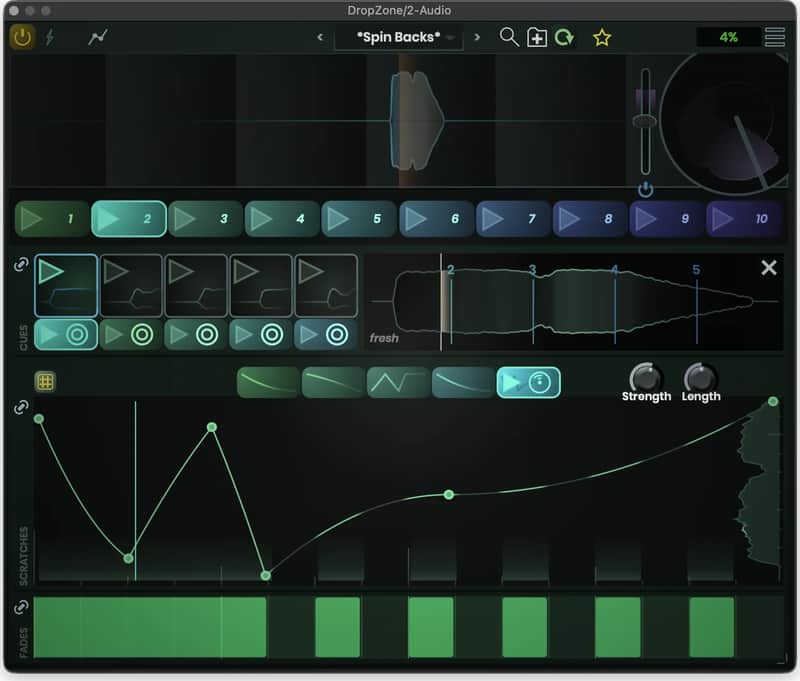Click the fourth cue play-target button
Screen dimensions: 800x681
pyautogui.click(x=261, y=335)
